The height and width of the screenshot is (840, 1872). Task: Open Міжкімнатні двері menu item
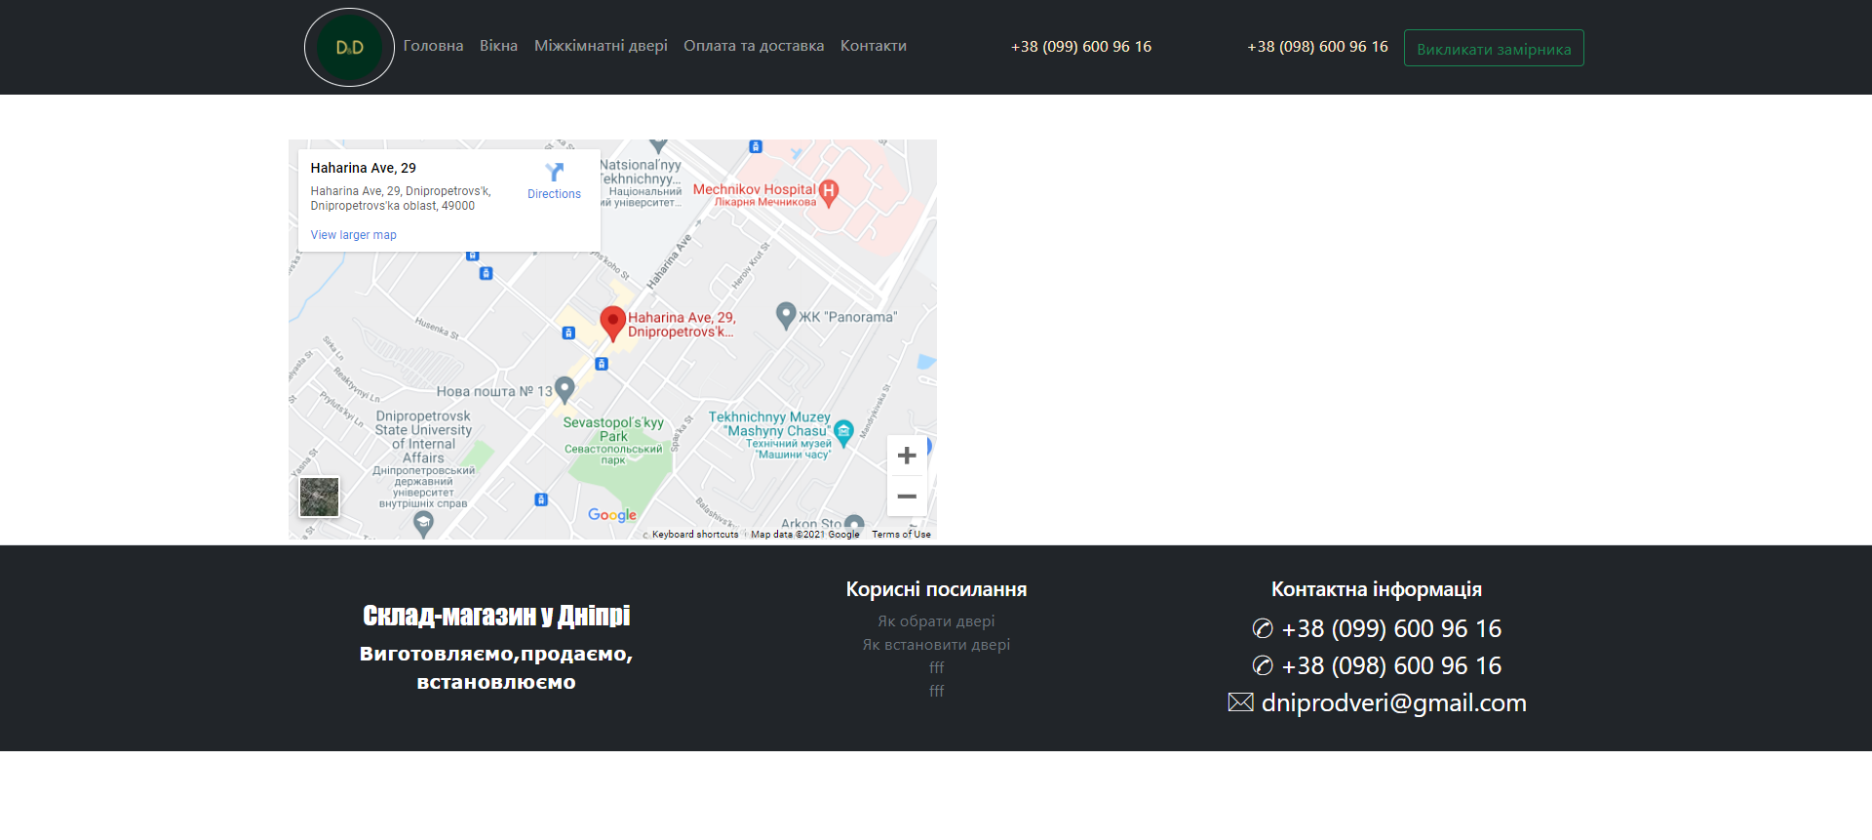pyautogui.click(x=600, y=46)
